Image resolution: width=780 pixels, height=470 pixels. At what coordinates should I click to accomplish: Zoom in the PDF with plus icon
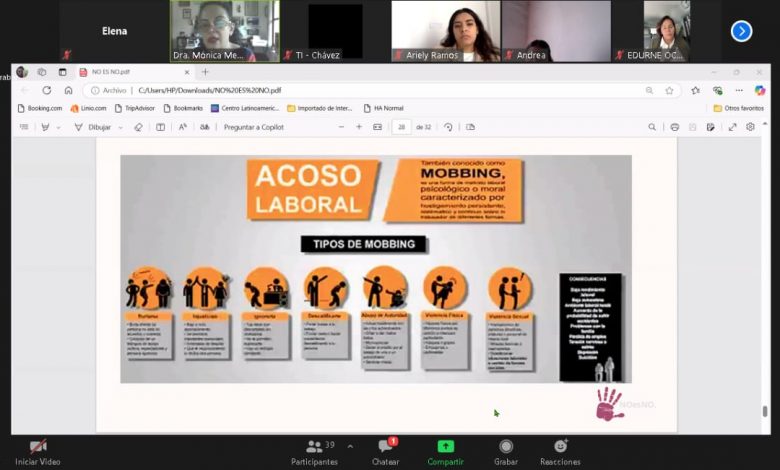coord(359,127)
